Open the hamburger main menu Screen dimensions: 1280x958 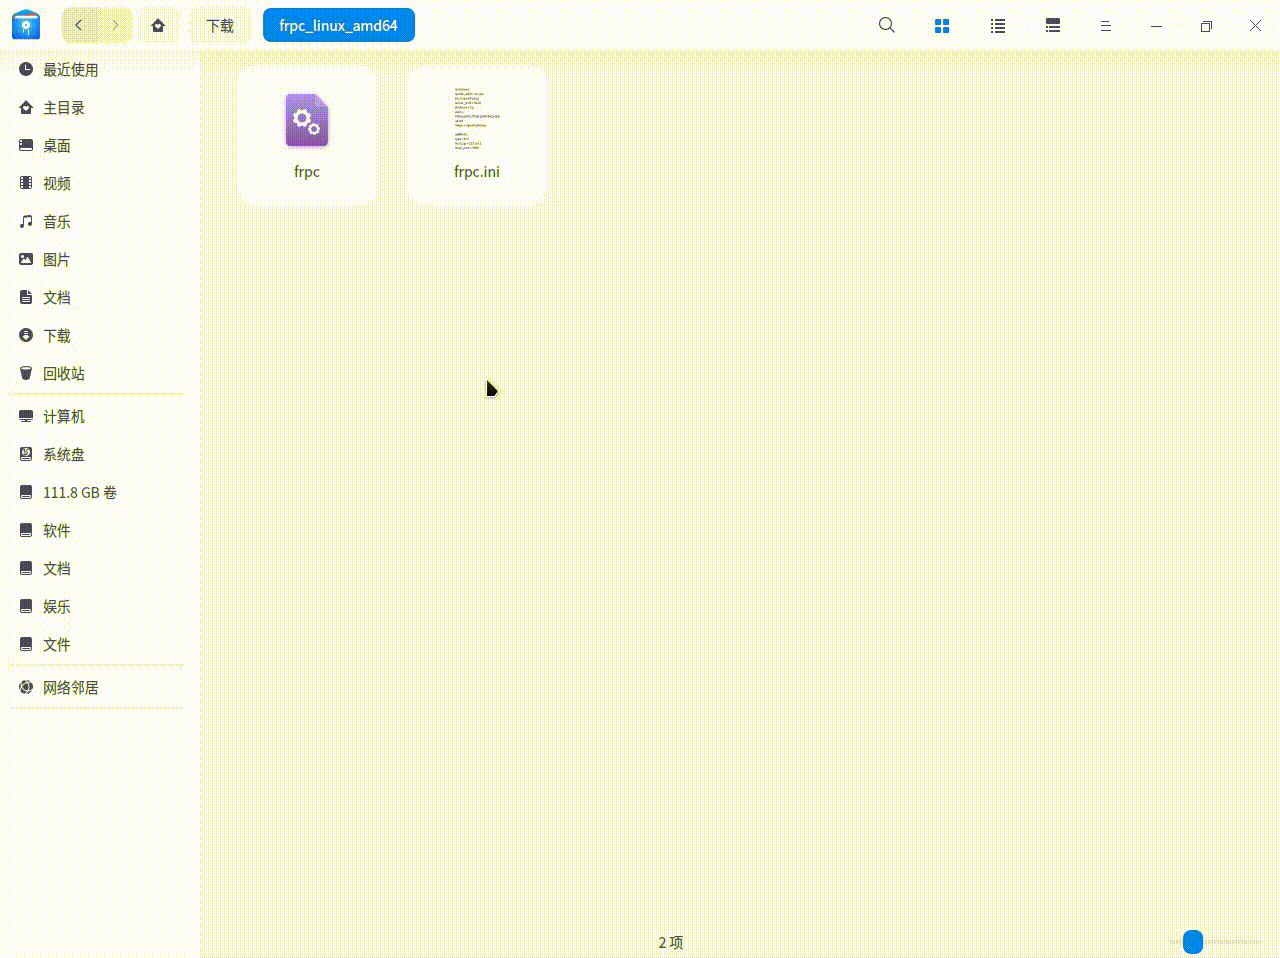tap(1105, 26)
